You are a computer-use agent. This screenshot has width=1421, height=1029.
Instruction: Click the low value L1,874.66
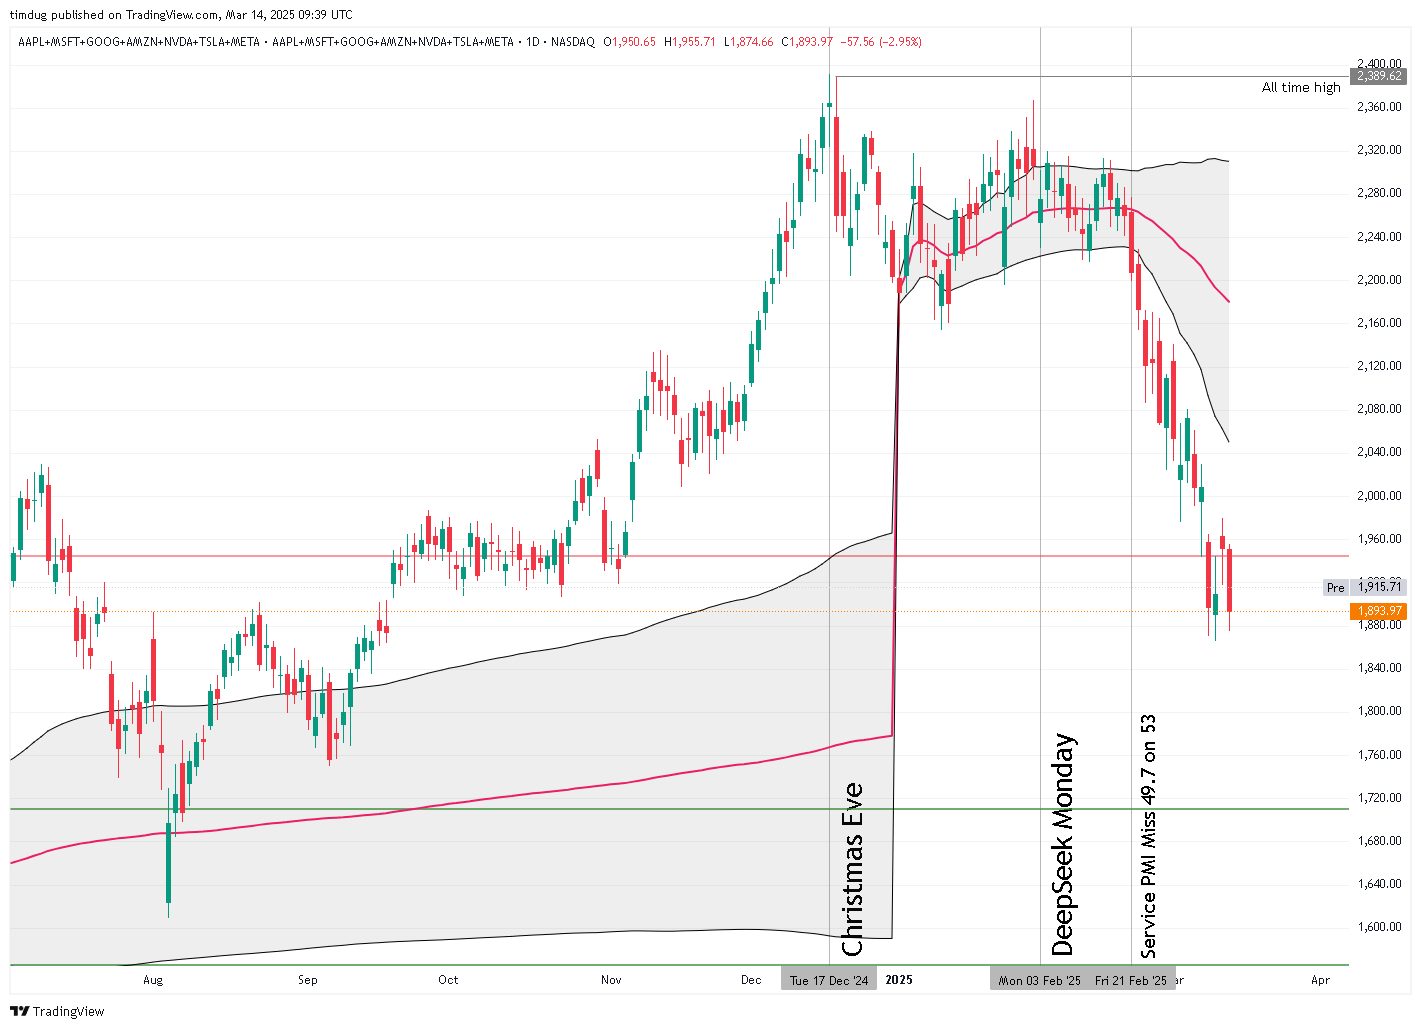pos(749,42)
